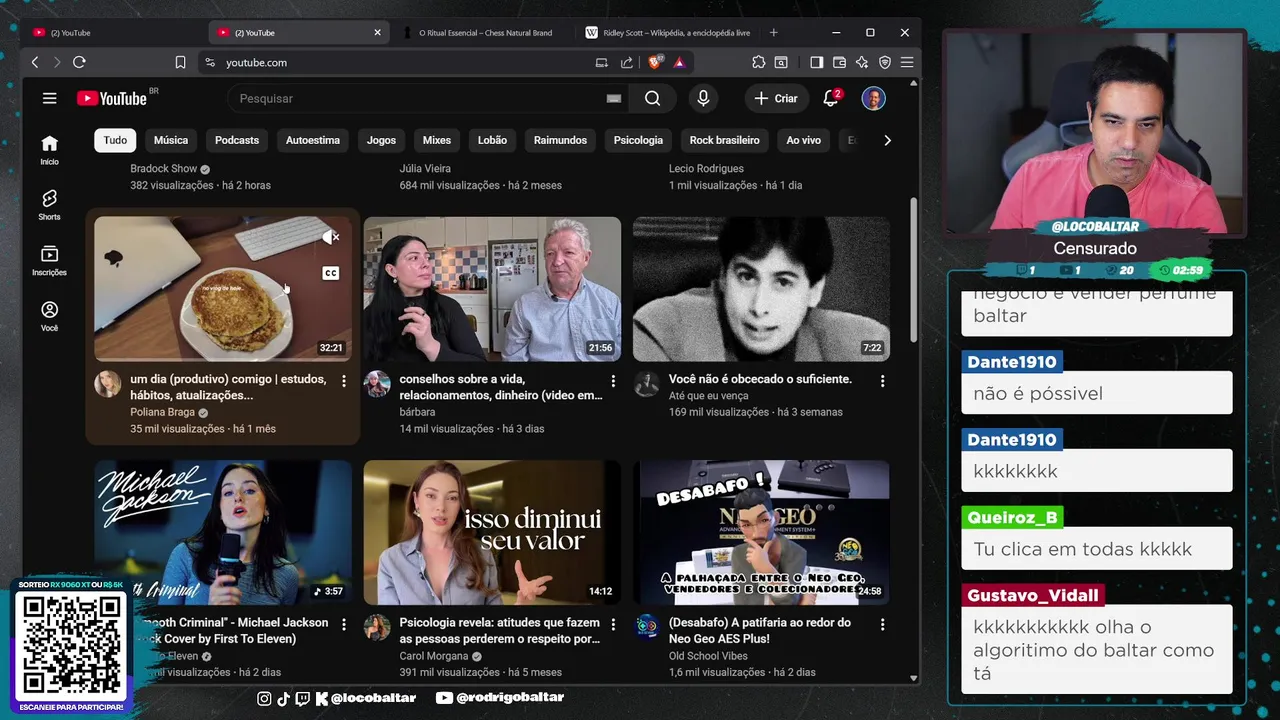This screenshot has width=1280, height=720.
Task: Click the browser back arrow
Action: pyautogui.click(x=35, y=62)
